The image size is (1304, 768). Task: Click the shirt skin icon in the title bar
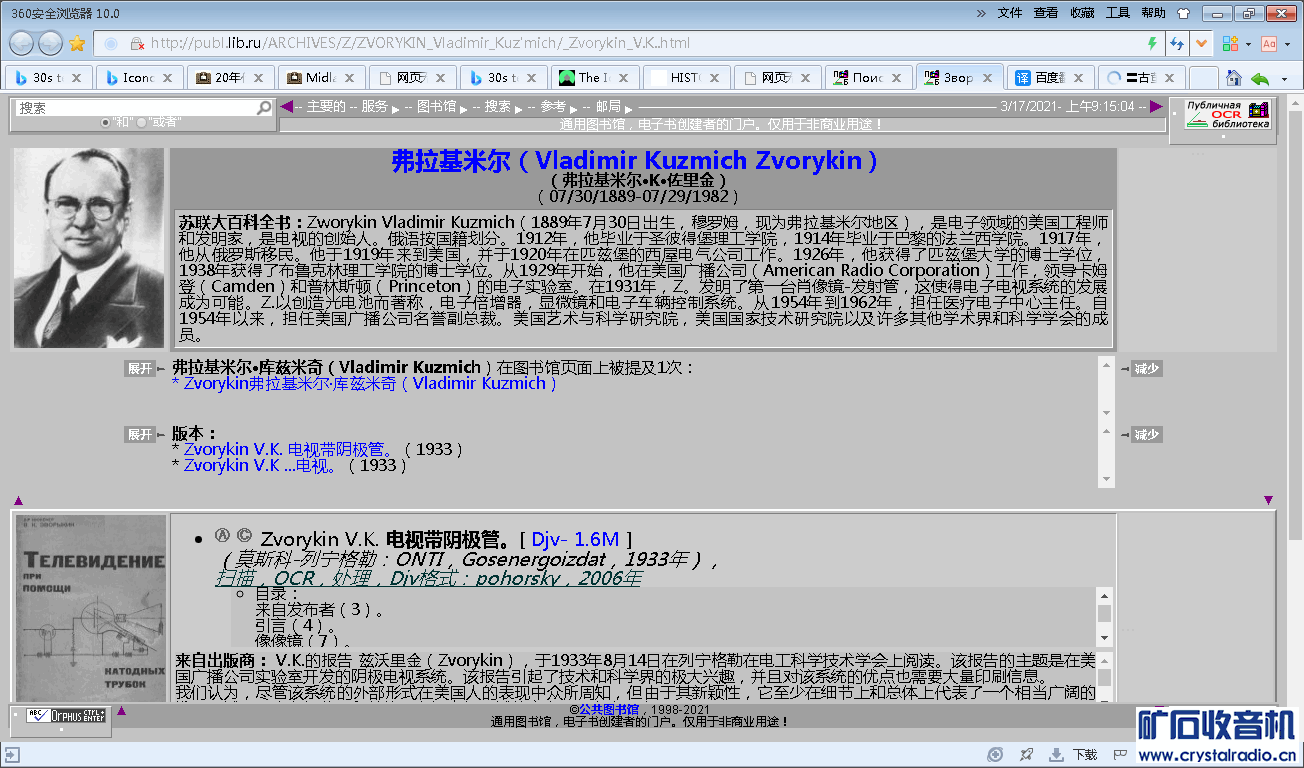coord(1184,13)
